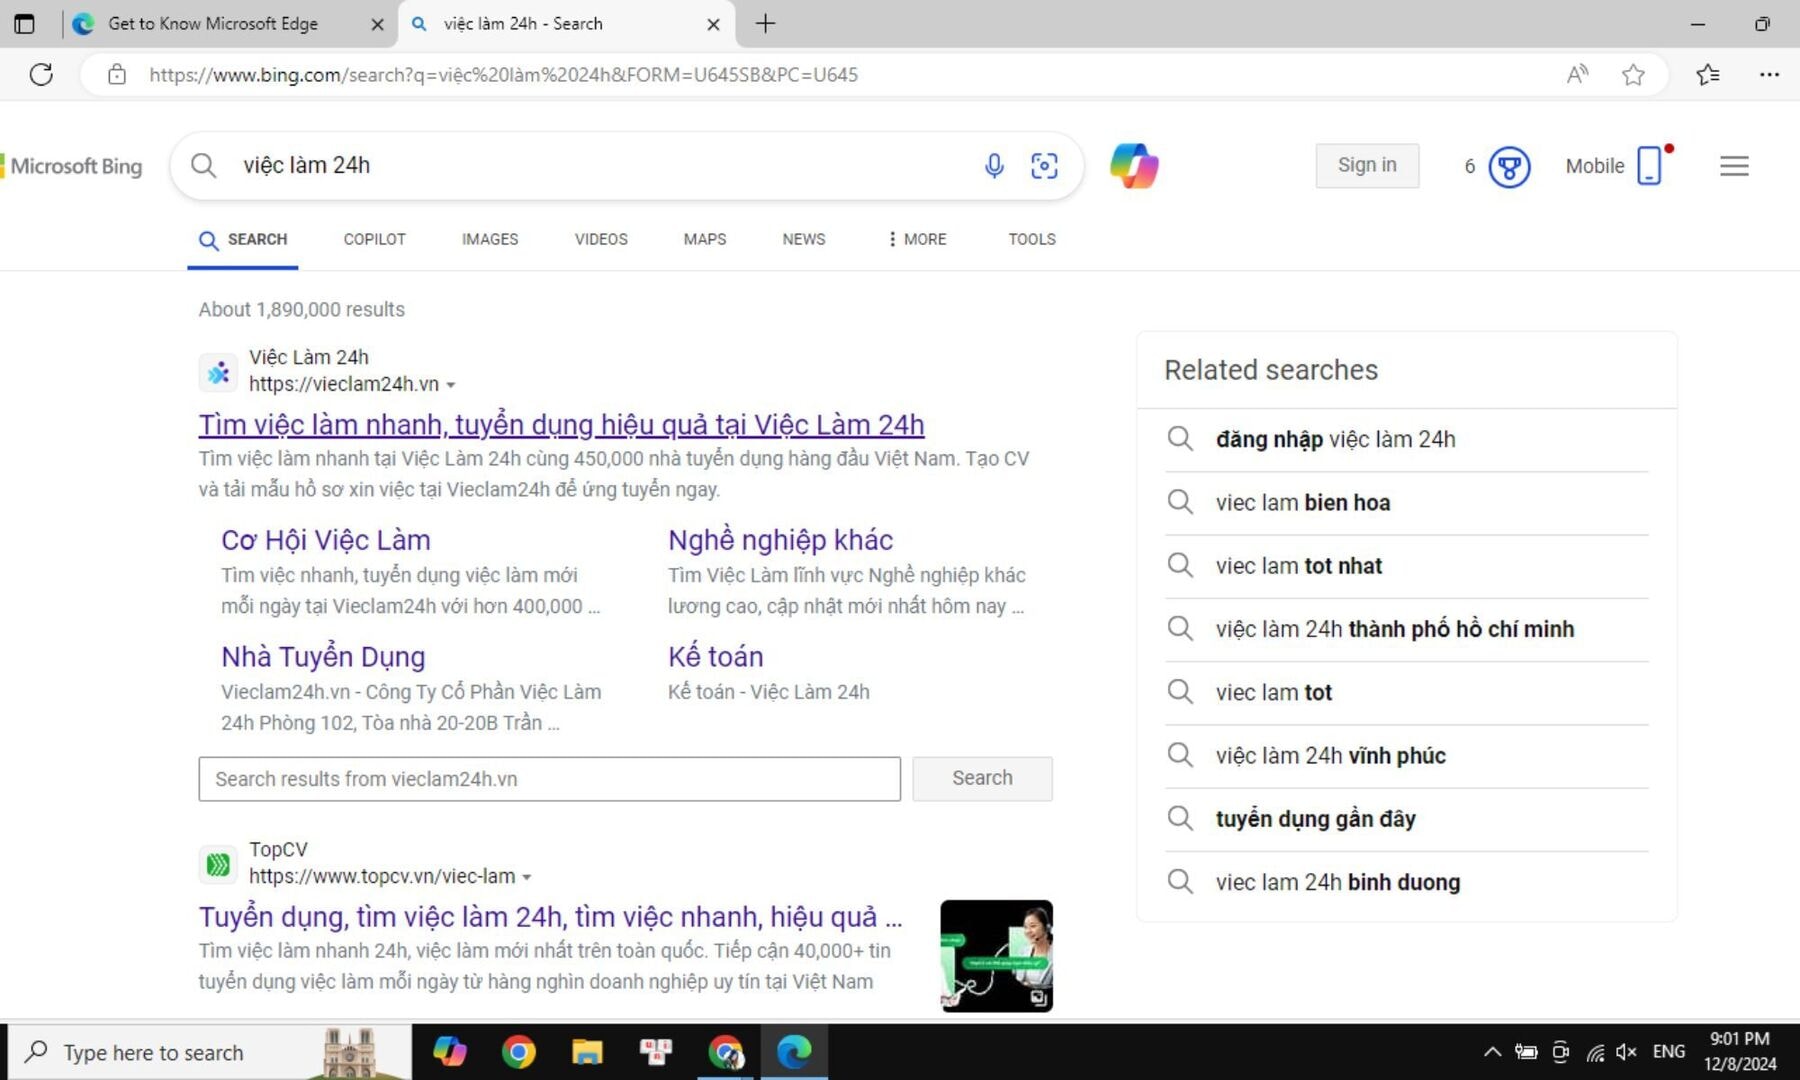
Task: Open the MORE search categories menu
Action: [x=917, y=239]
